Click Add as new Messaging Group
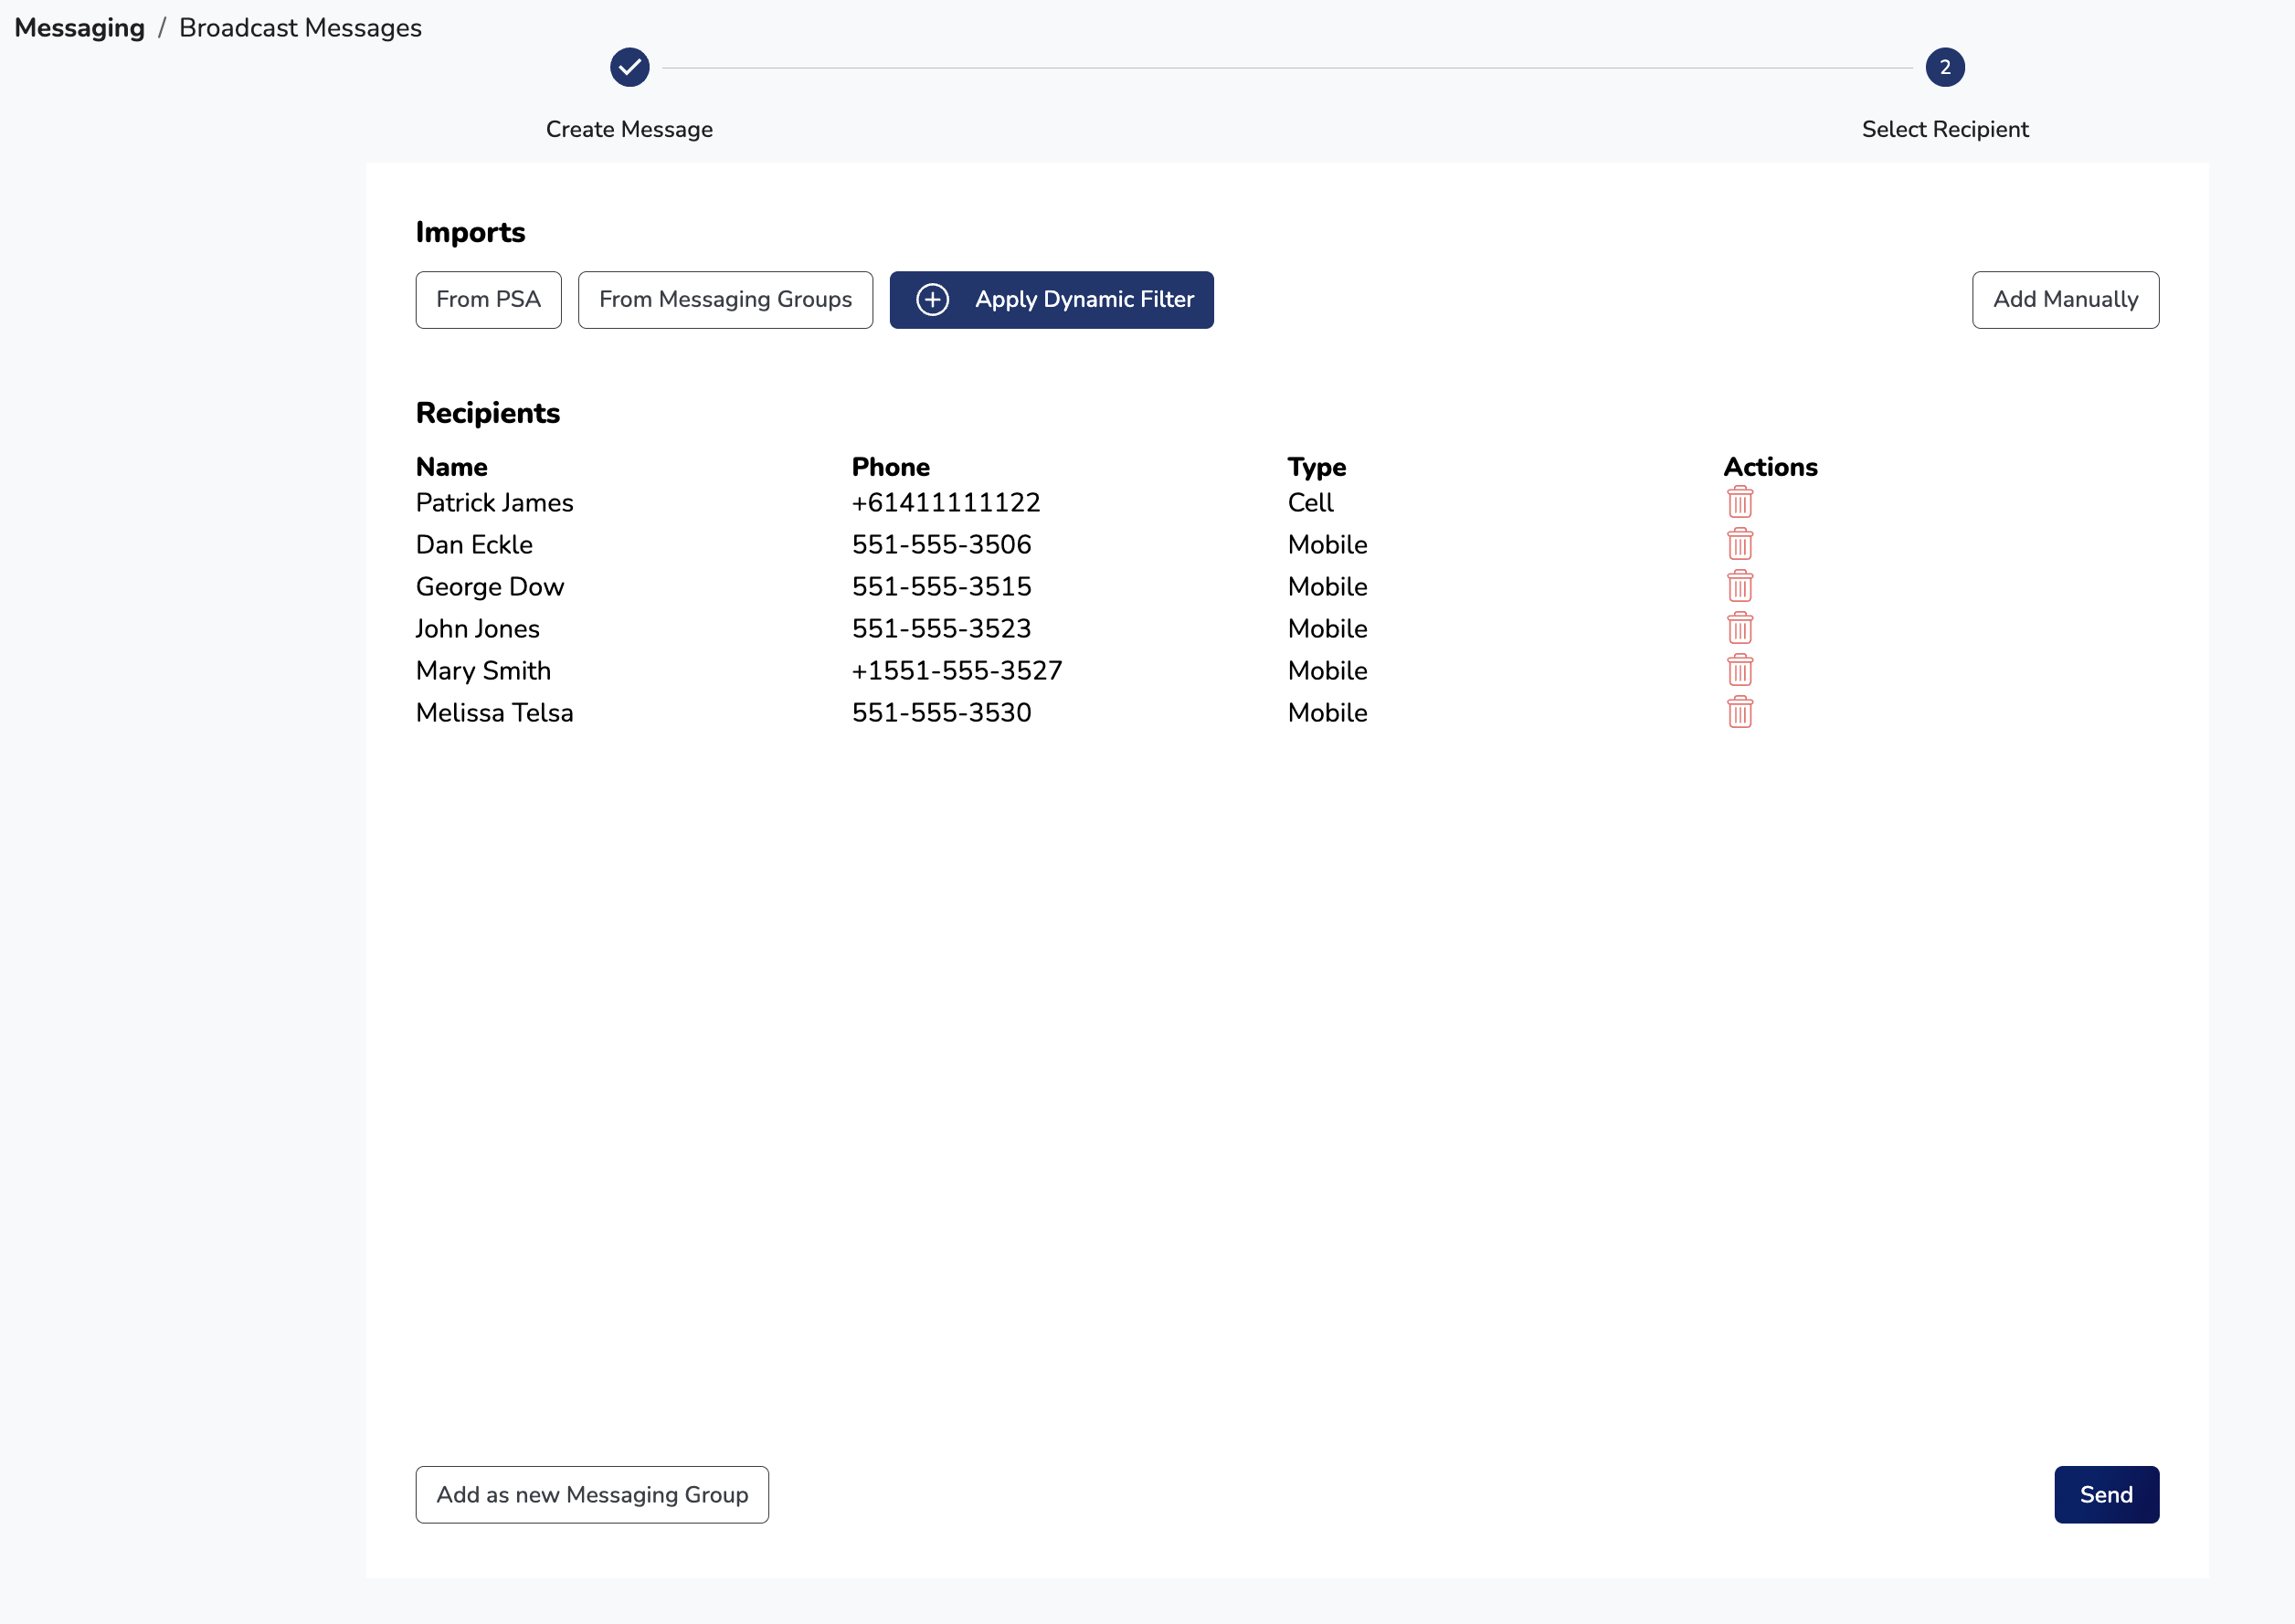The height and width of the screenshot is (1624, 2295). coord(592,1494)
